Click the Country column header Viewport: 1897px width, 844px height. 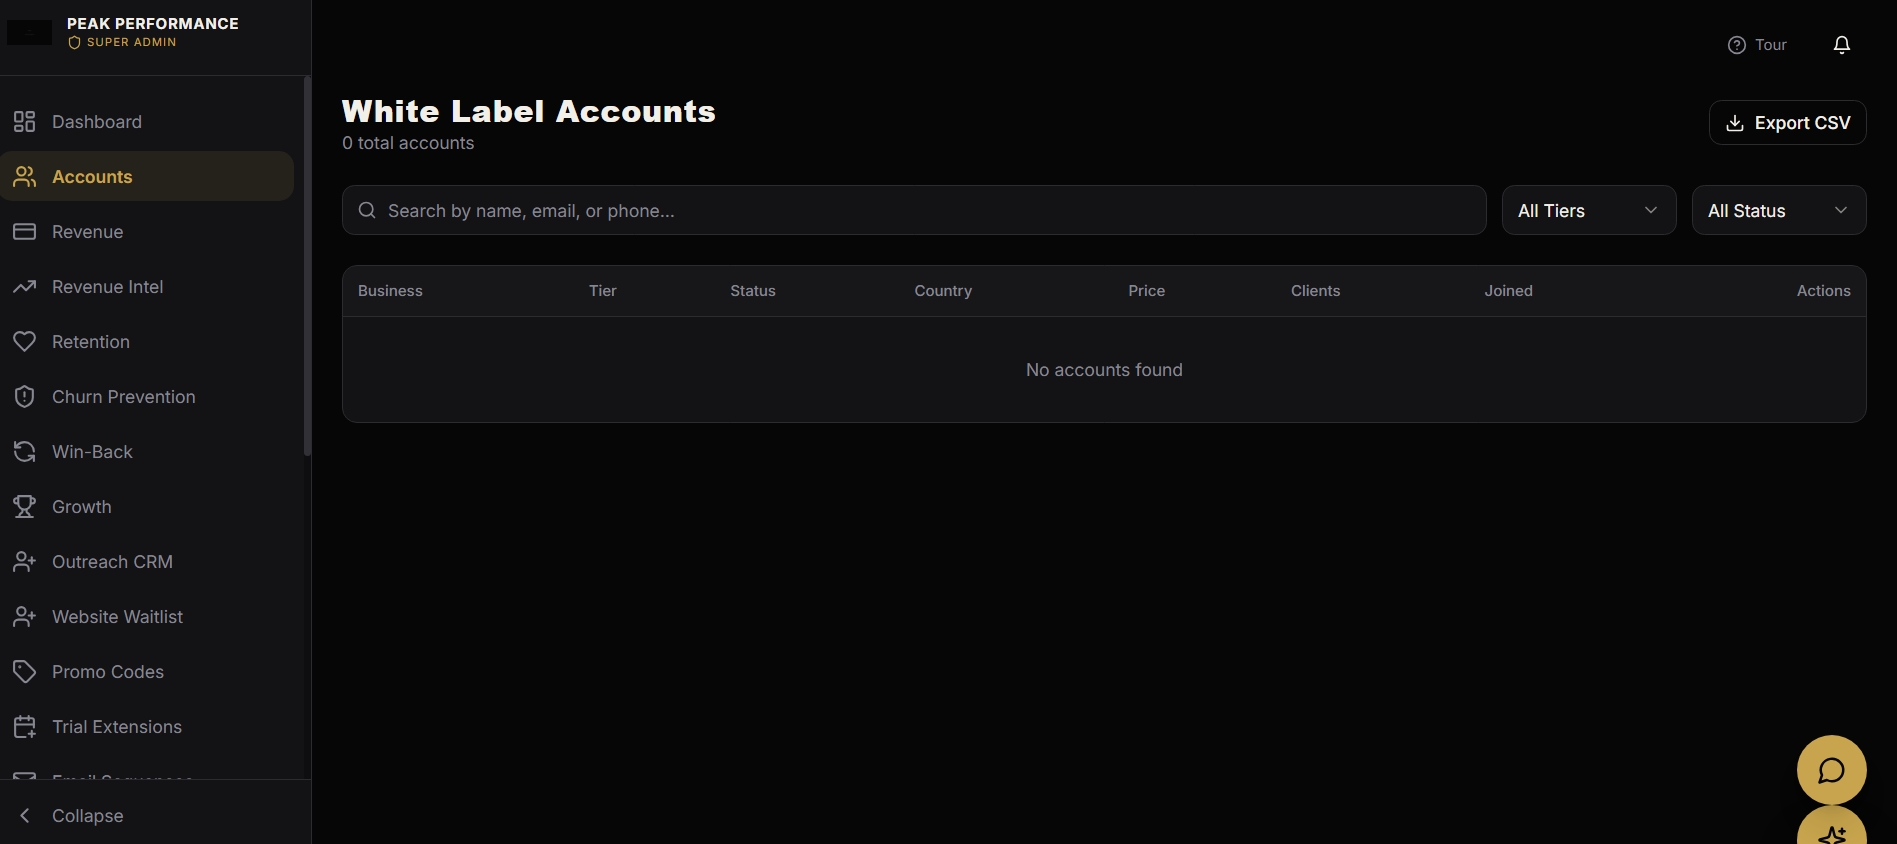pyautogui.click(x=943, y=291)
